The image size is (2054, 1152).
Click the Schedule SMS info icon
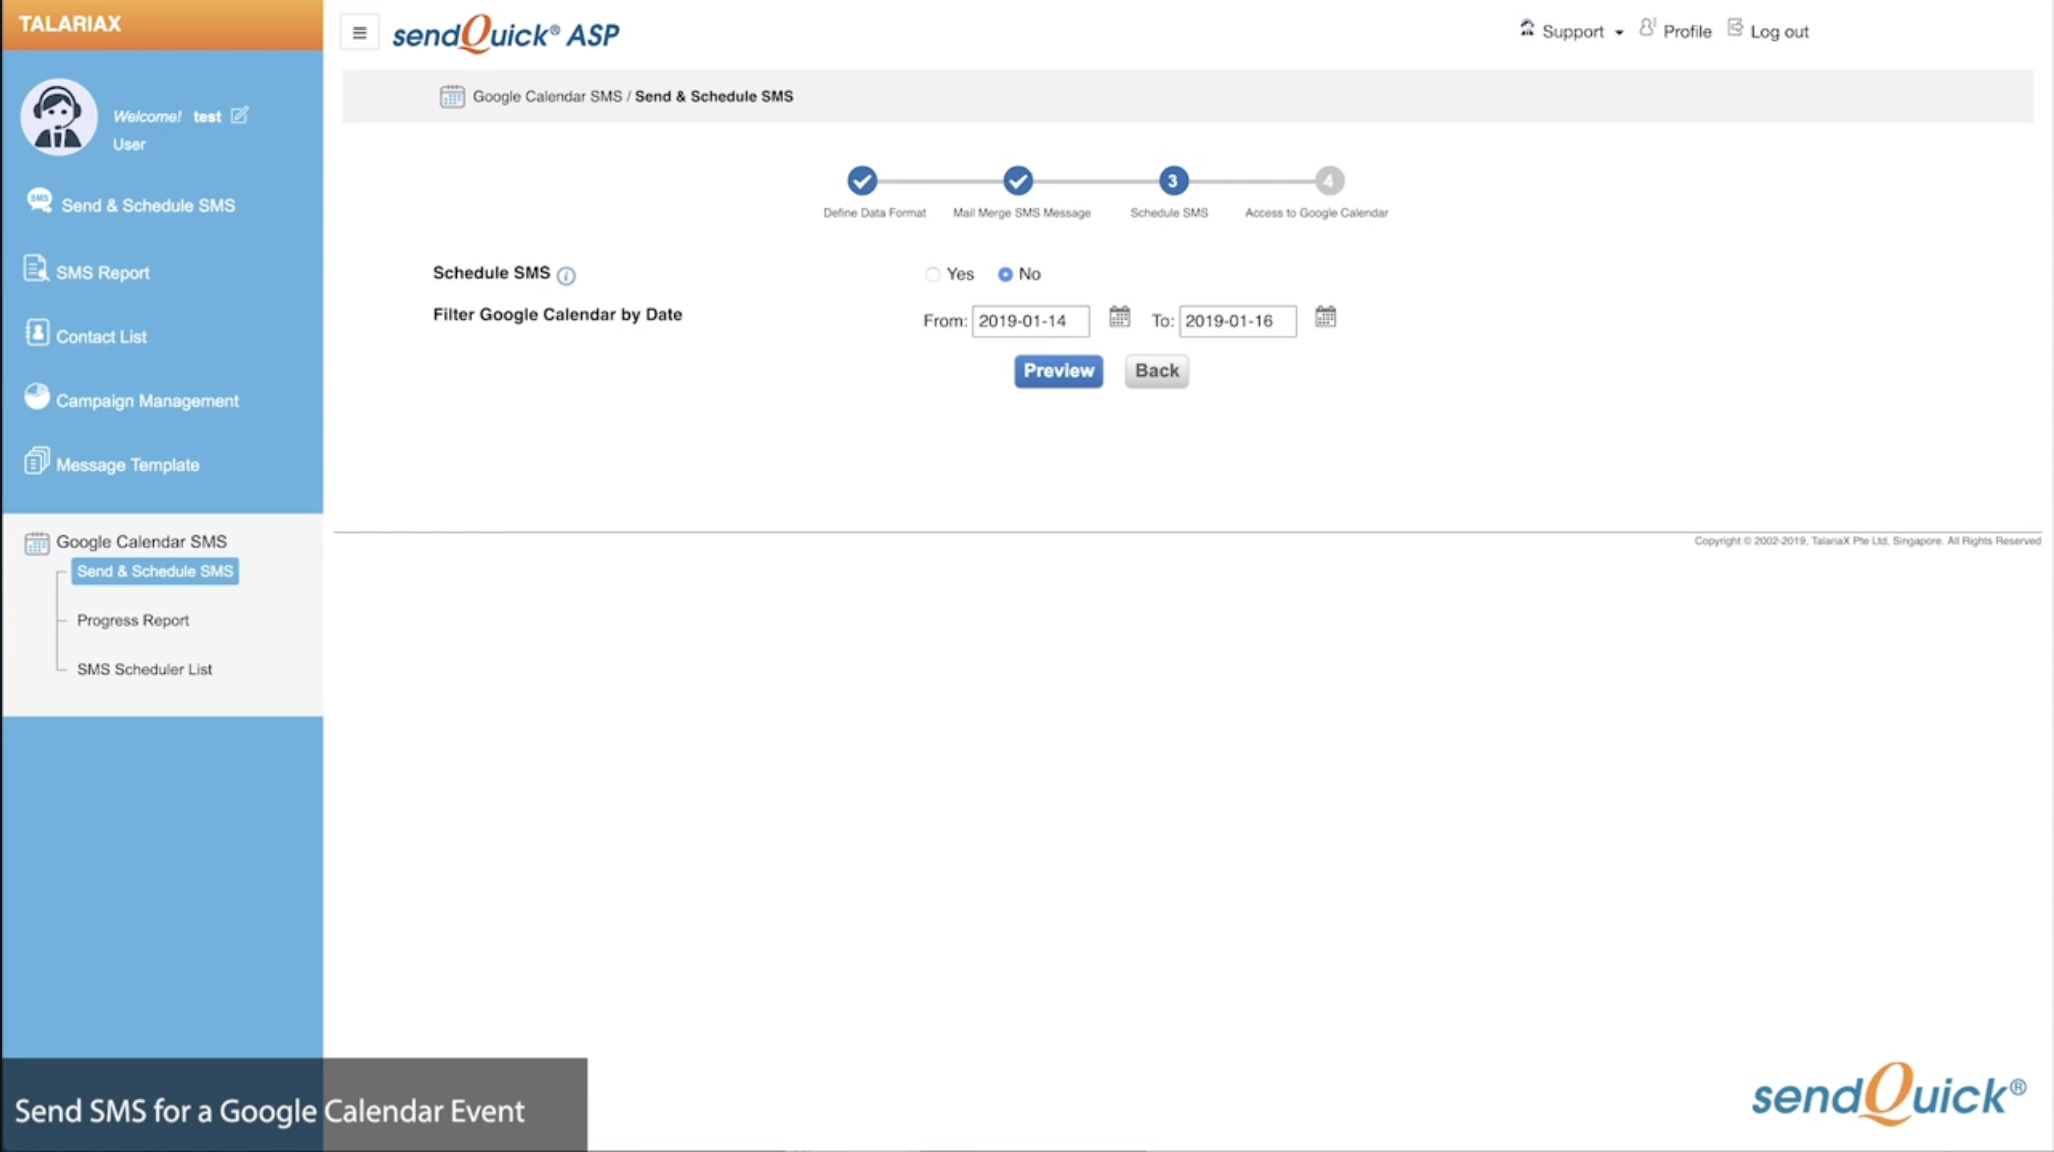[566, 275]
